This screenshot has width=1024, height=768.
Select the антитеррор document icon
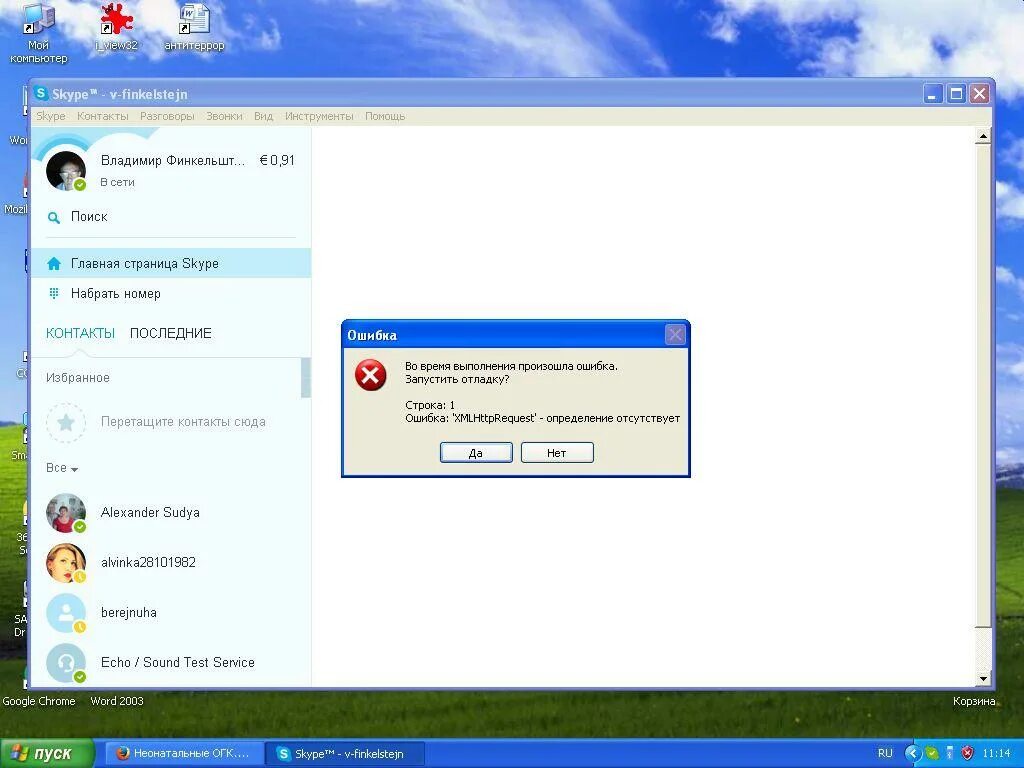click(x=194, y=27)
